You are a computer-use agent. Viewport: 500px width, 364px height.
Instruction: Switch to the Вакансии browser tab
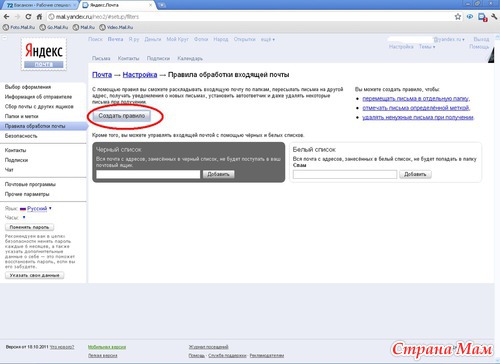pyautogui.click(x=39, y=5)
